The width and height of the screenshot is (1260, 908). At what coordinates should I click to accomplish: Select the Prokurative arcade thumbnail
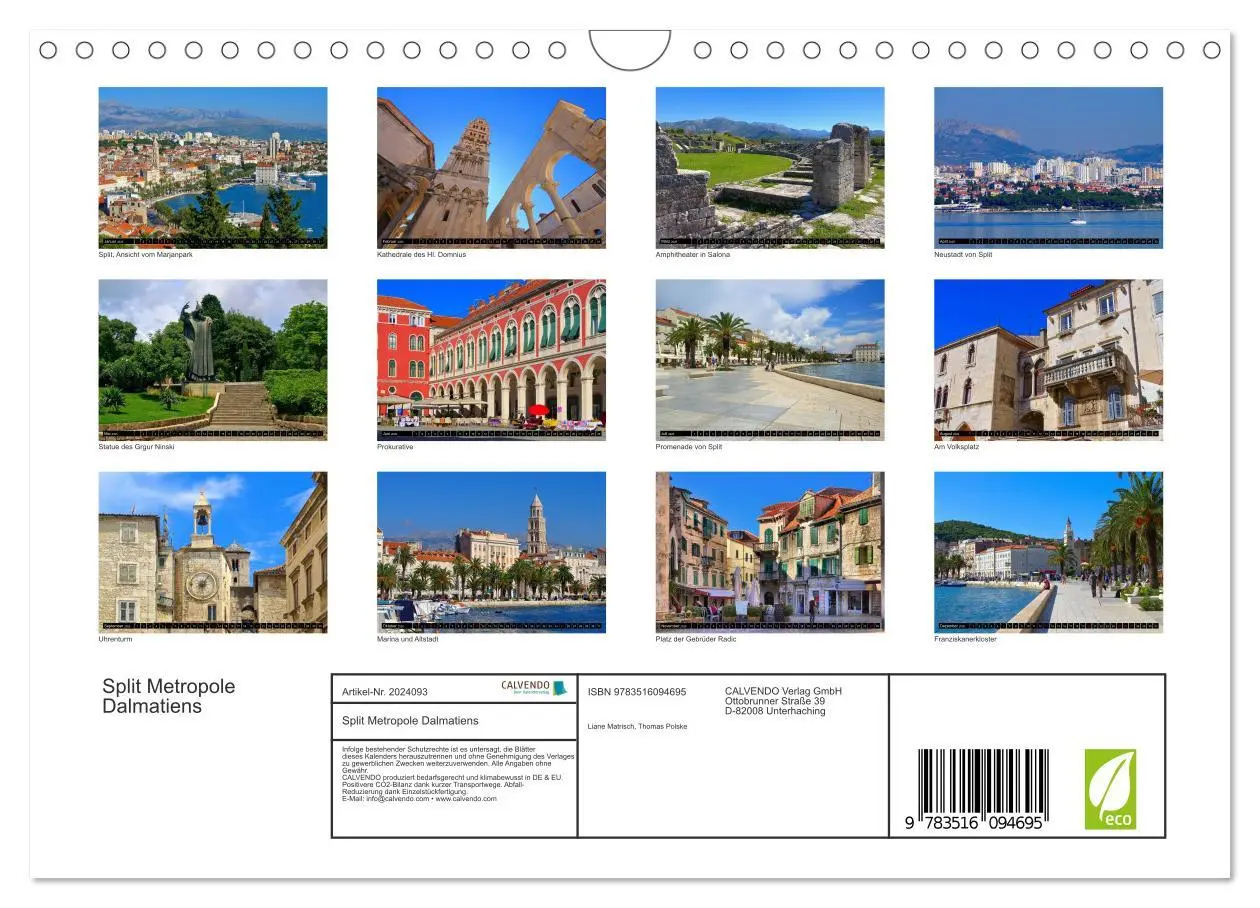point(491,357)
